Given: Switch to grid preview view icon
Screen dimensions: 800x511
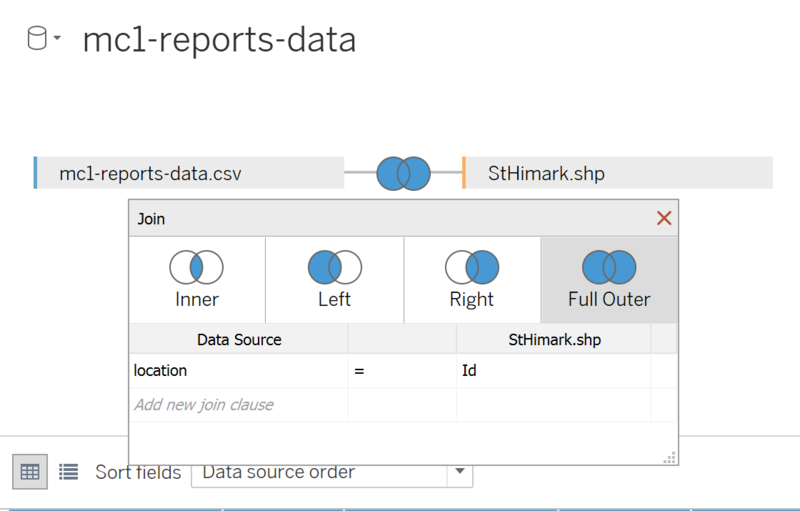Looking at the screenshot, I should (30, 472).
